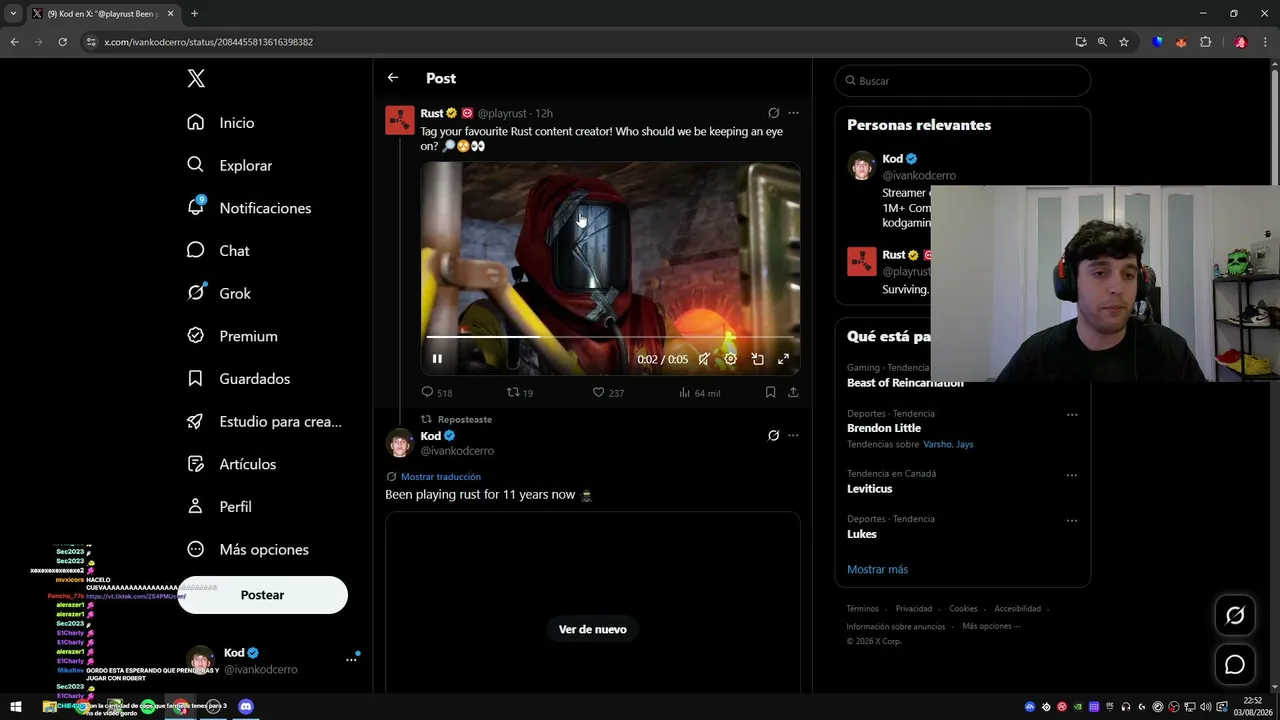Click the Ver de nuevo button
This screenshot has width=1280, height=720.
point(593,629)
